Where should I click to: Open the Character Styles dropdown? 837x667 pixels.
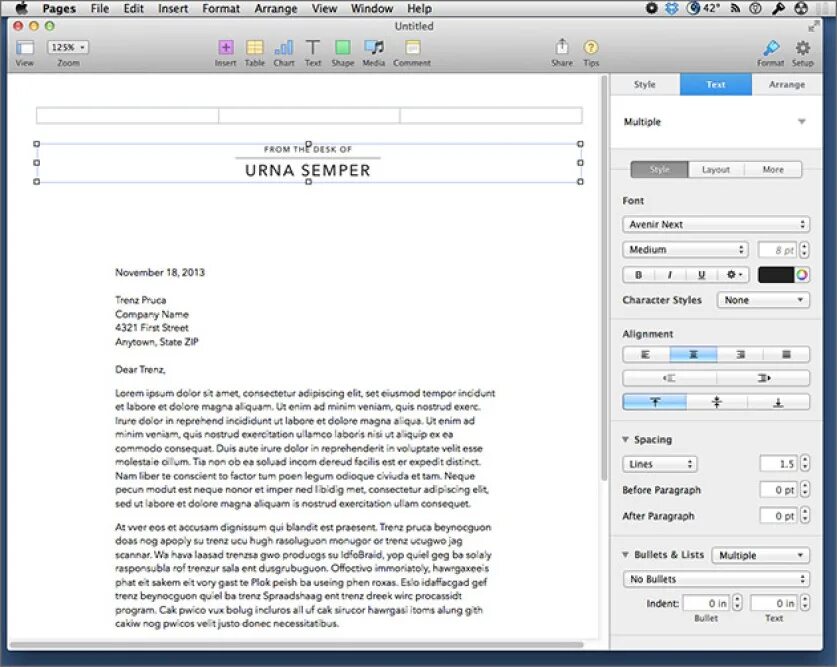click(763, 300)
